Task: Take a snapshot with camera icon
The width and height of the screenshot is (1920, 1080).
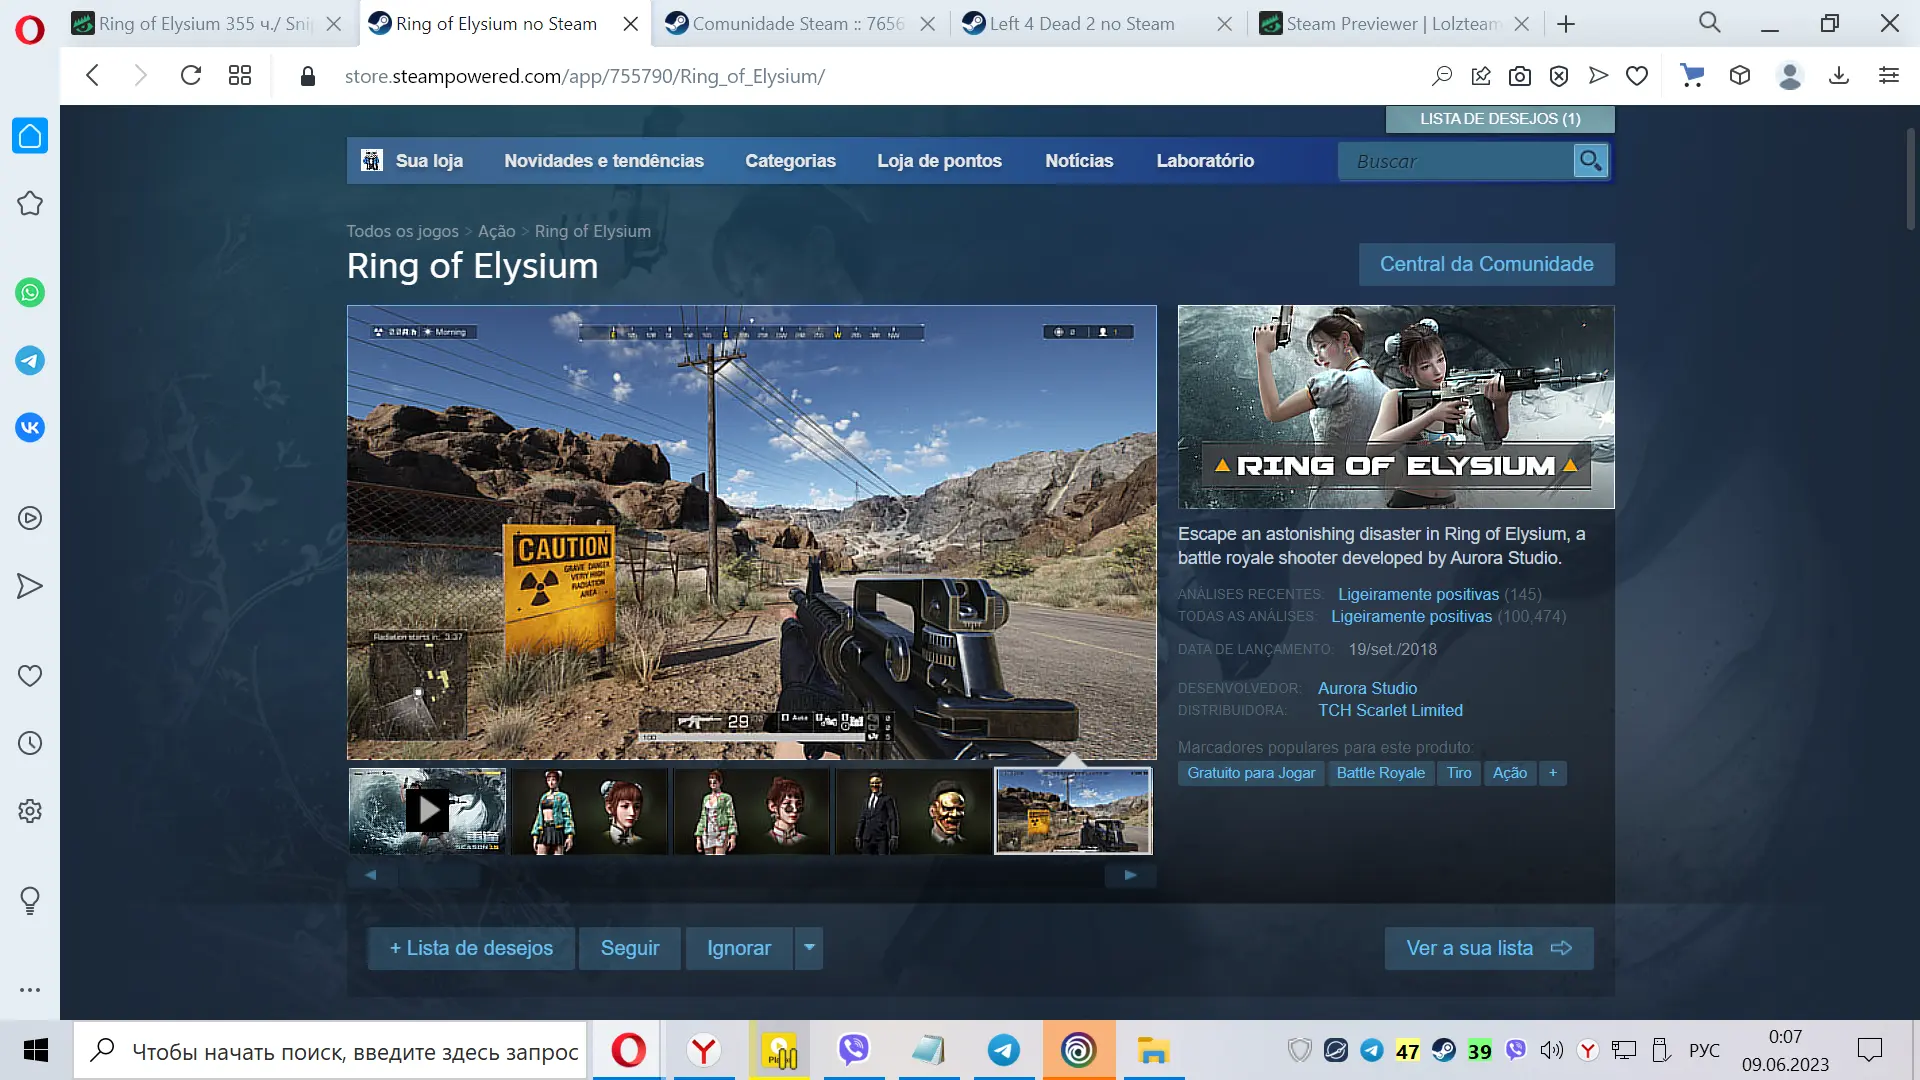Action: [1520, 76]
